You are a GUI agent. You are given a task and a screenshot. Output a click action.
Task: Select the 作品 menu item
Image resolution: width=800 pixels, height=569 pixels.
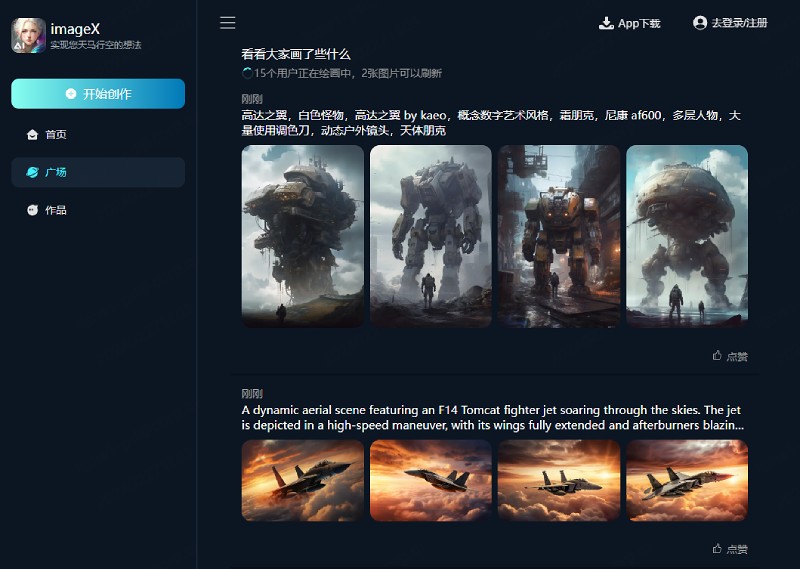click(56, 210)
